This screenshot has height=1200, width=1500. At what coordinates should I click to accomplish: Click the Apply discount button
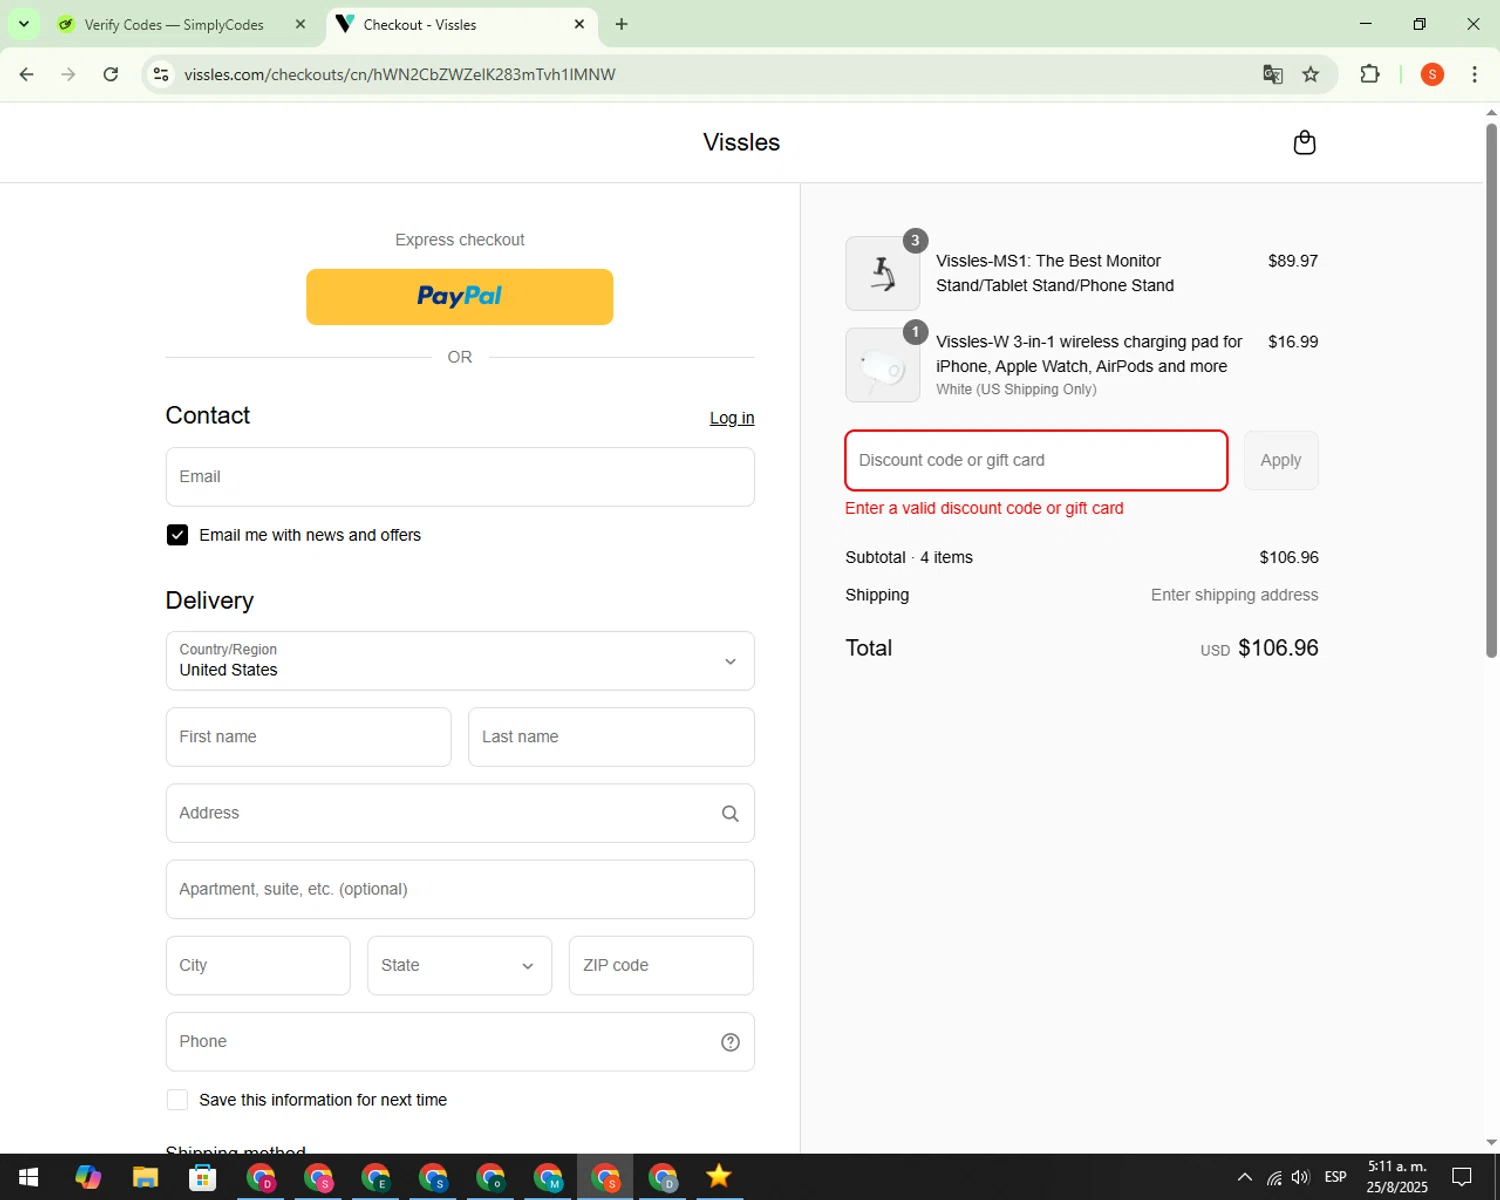1280,460
